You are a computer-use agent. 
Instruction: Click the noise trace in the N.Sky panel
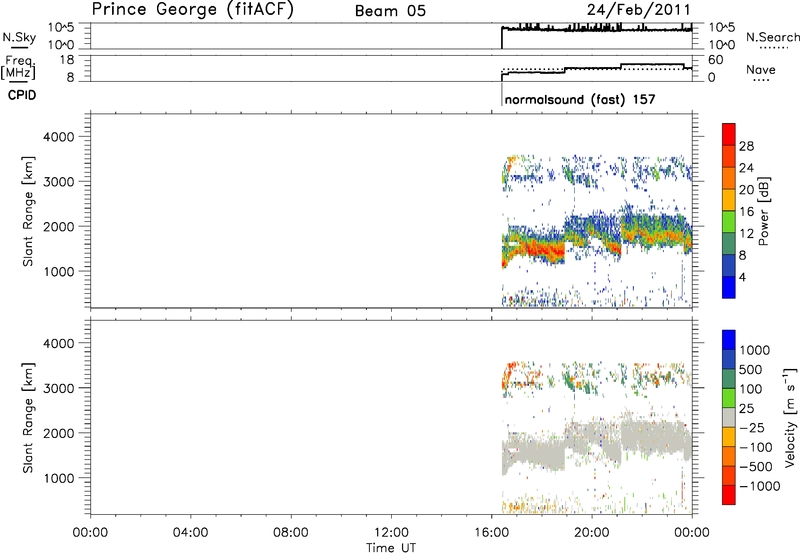click(597, 29)
